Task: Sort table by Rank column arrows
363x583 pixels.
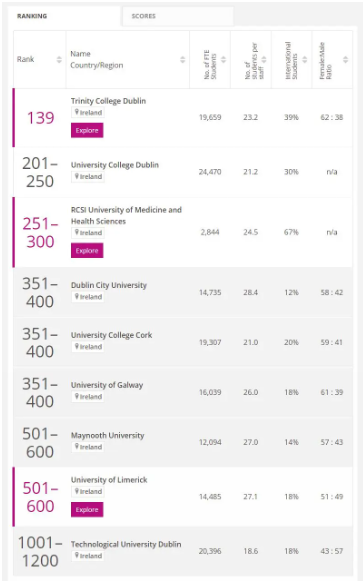Action: (59, 59)
